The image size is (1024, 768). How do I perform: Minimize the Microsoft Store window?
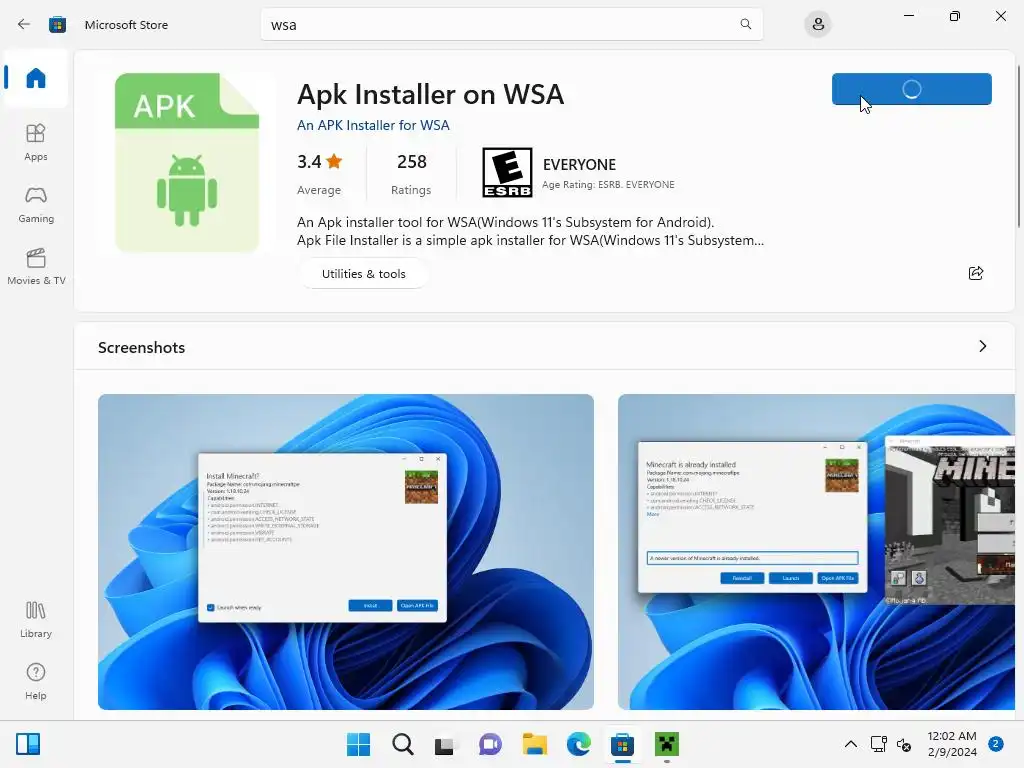[908, 16]
